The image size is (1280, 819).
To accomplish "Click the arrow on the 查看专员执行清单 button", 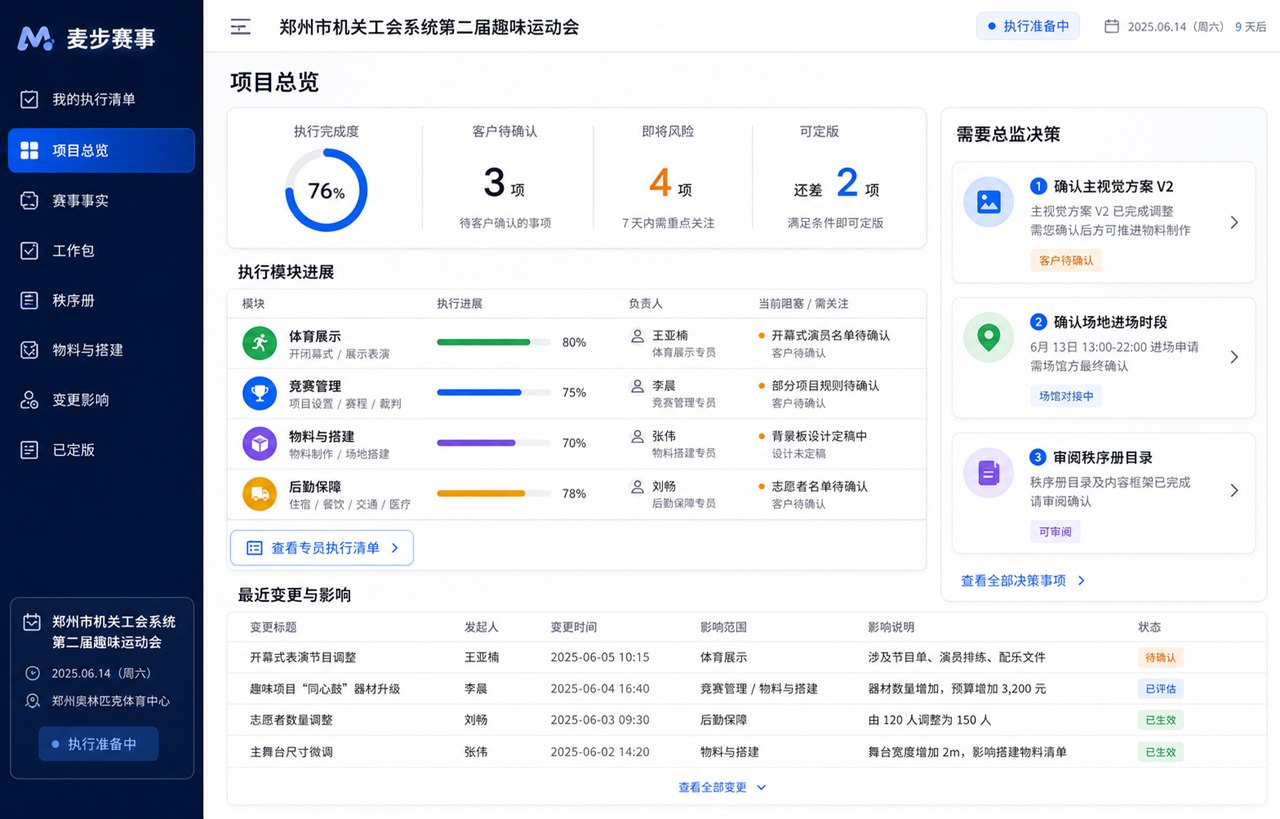I will tap(395, 548).
